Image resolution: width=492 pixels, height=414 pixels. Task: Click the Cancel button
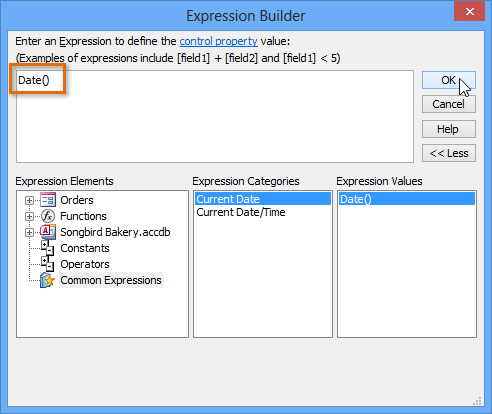(x=449, y=104)
